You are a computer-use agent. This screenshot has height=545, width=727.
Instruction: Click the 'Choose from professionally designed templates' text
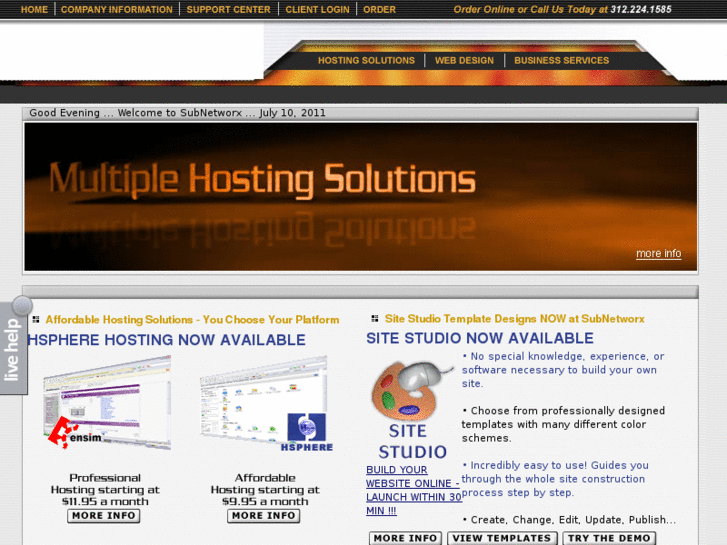pyautogui.click(x=563, y=424)
